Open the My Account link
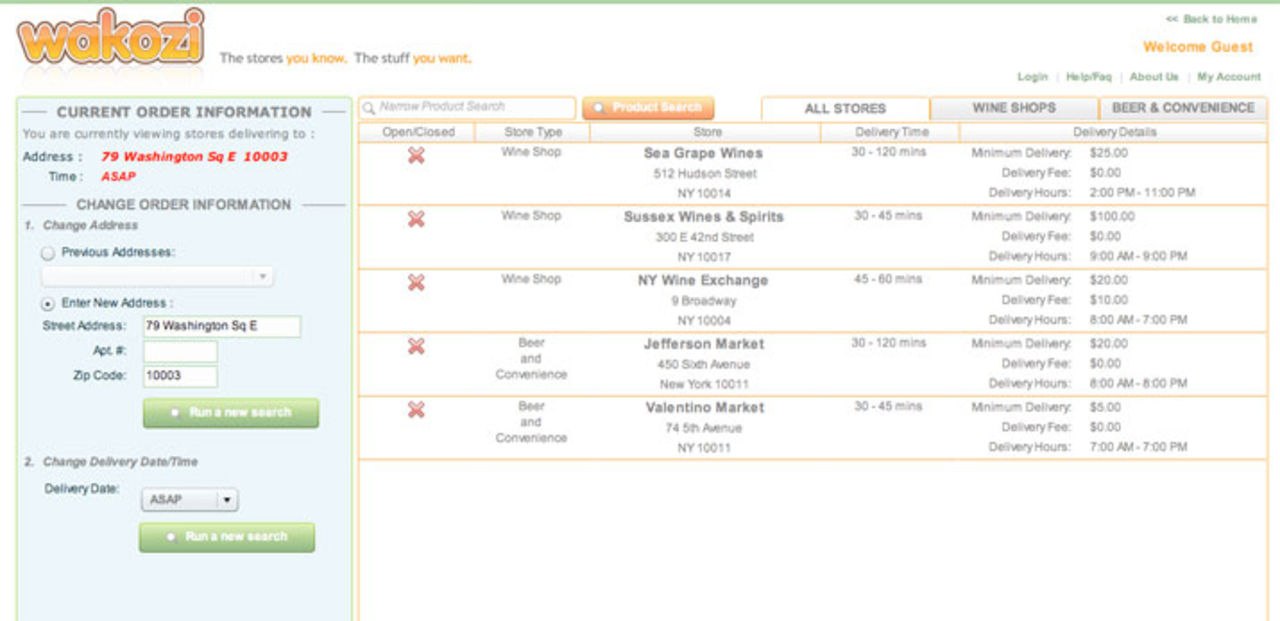This screenshot has height=621, width=1280. (x=1229, y=77)
